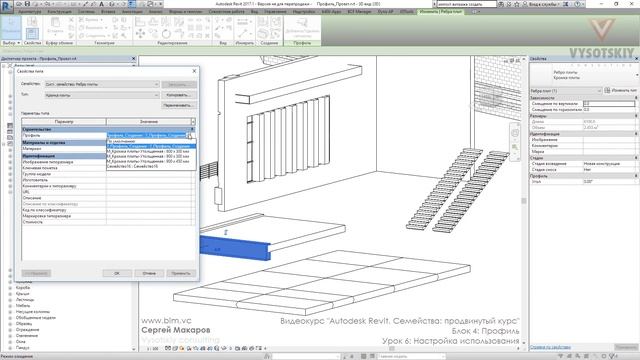Choose the profile option ending '450 мм'
Viewport: 640px width, 360px height.
[x=151, y=161]
